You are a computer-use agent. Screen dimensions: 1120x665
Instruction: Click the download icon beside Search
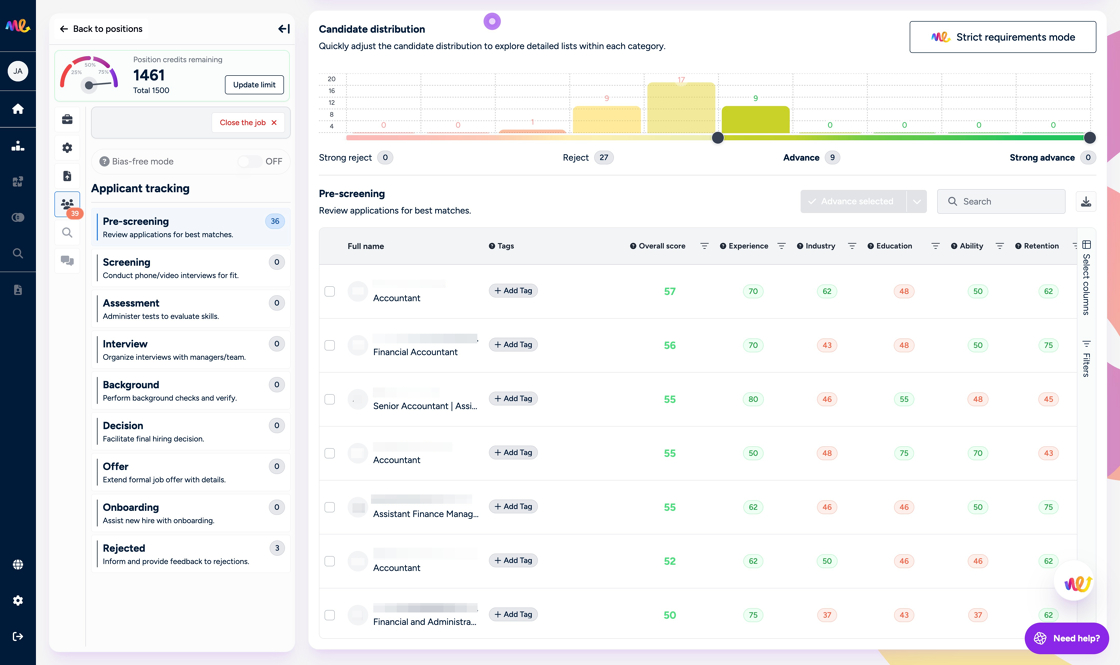coord(1086,201)
